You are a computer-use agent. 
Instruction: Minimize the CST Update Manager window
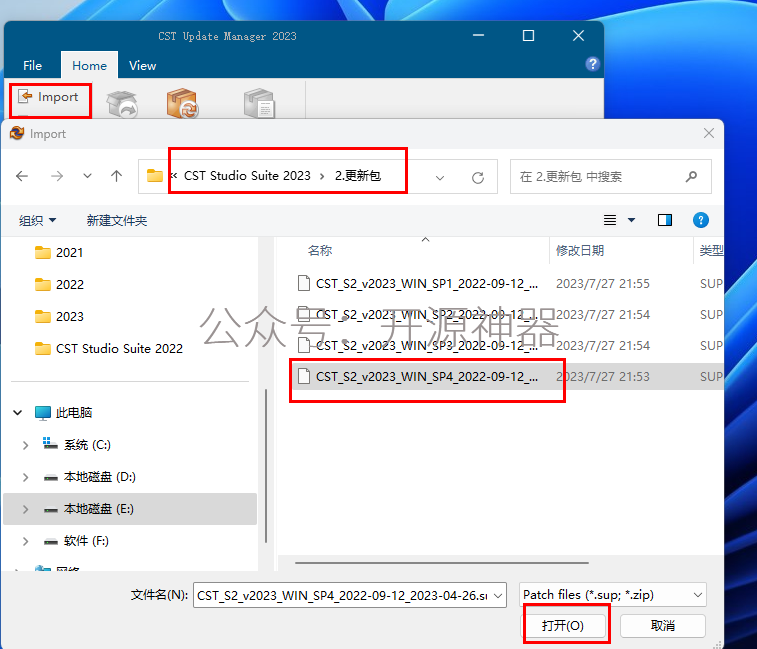pos(478,36)
